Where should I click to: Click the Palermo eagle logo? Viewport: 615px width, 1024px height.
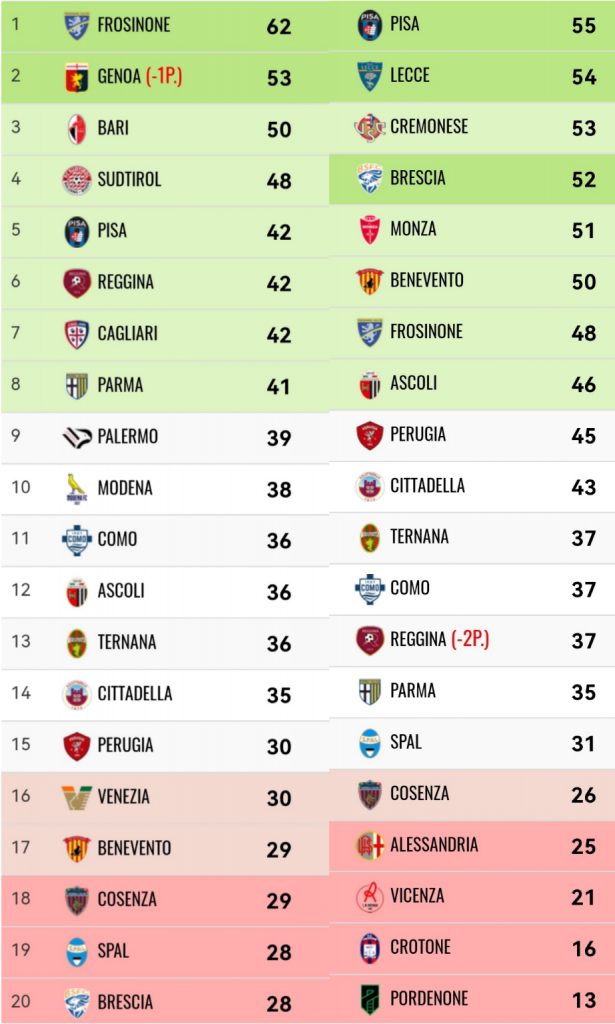click(x=76, y=437)
